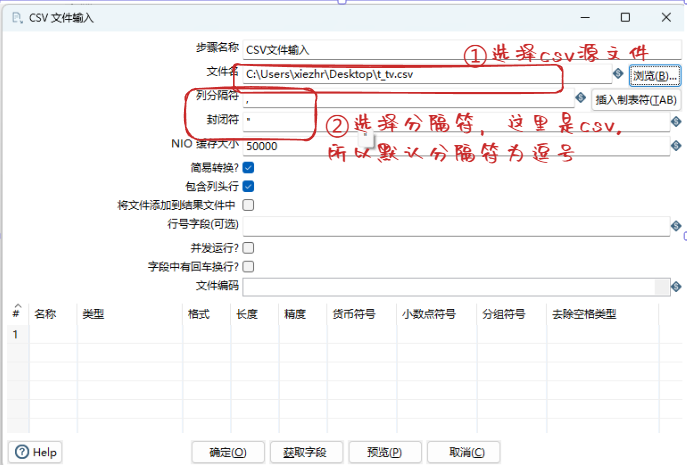Click the Help question mark button

coord(35,452)
